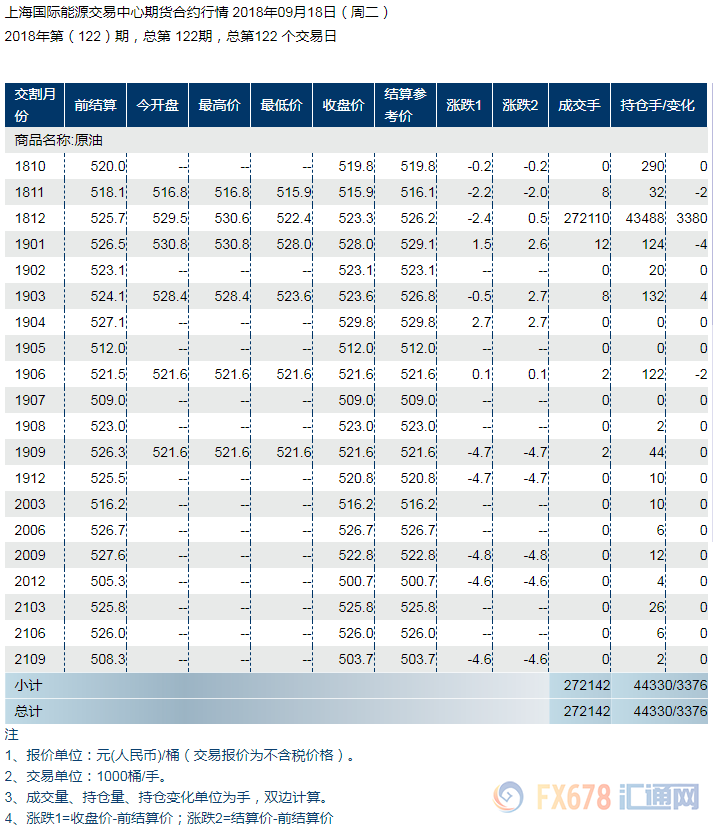
Task: Click the 涨跌2 column header
Action: pos(520,105)
